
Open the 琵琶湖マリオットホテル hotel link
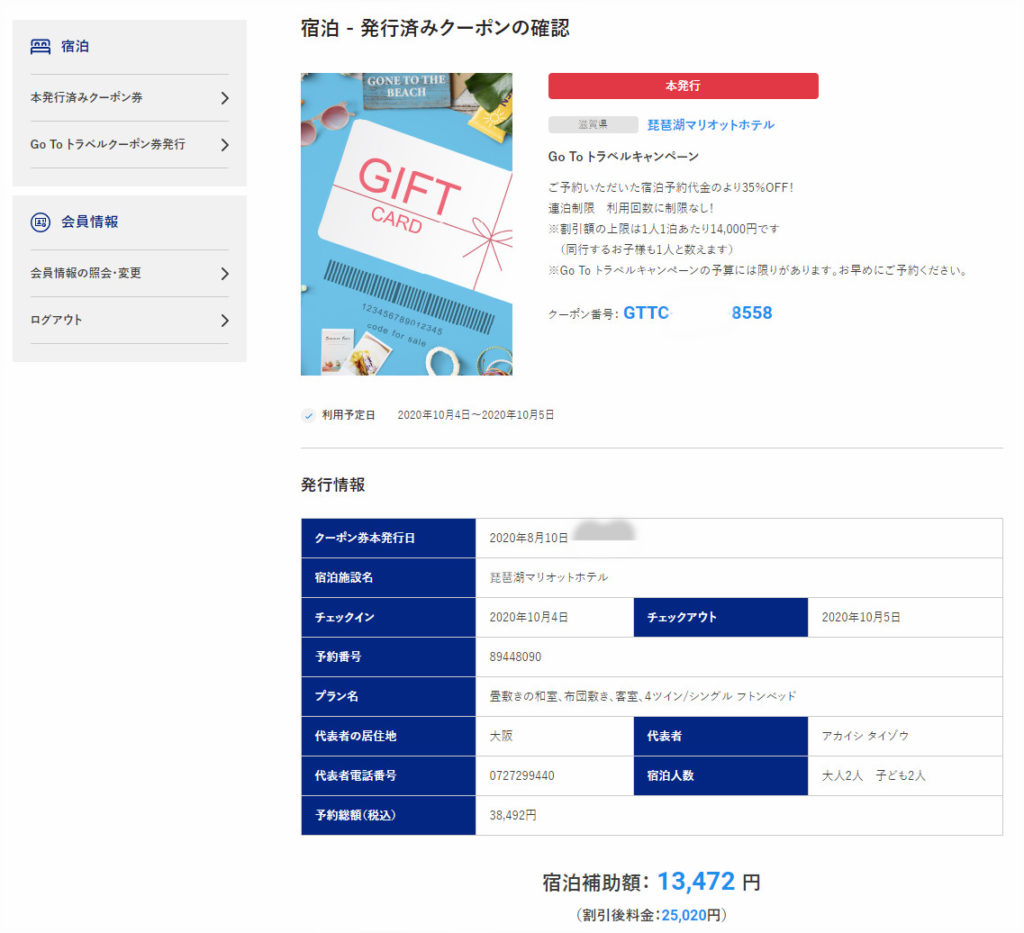point(710,125)
